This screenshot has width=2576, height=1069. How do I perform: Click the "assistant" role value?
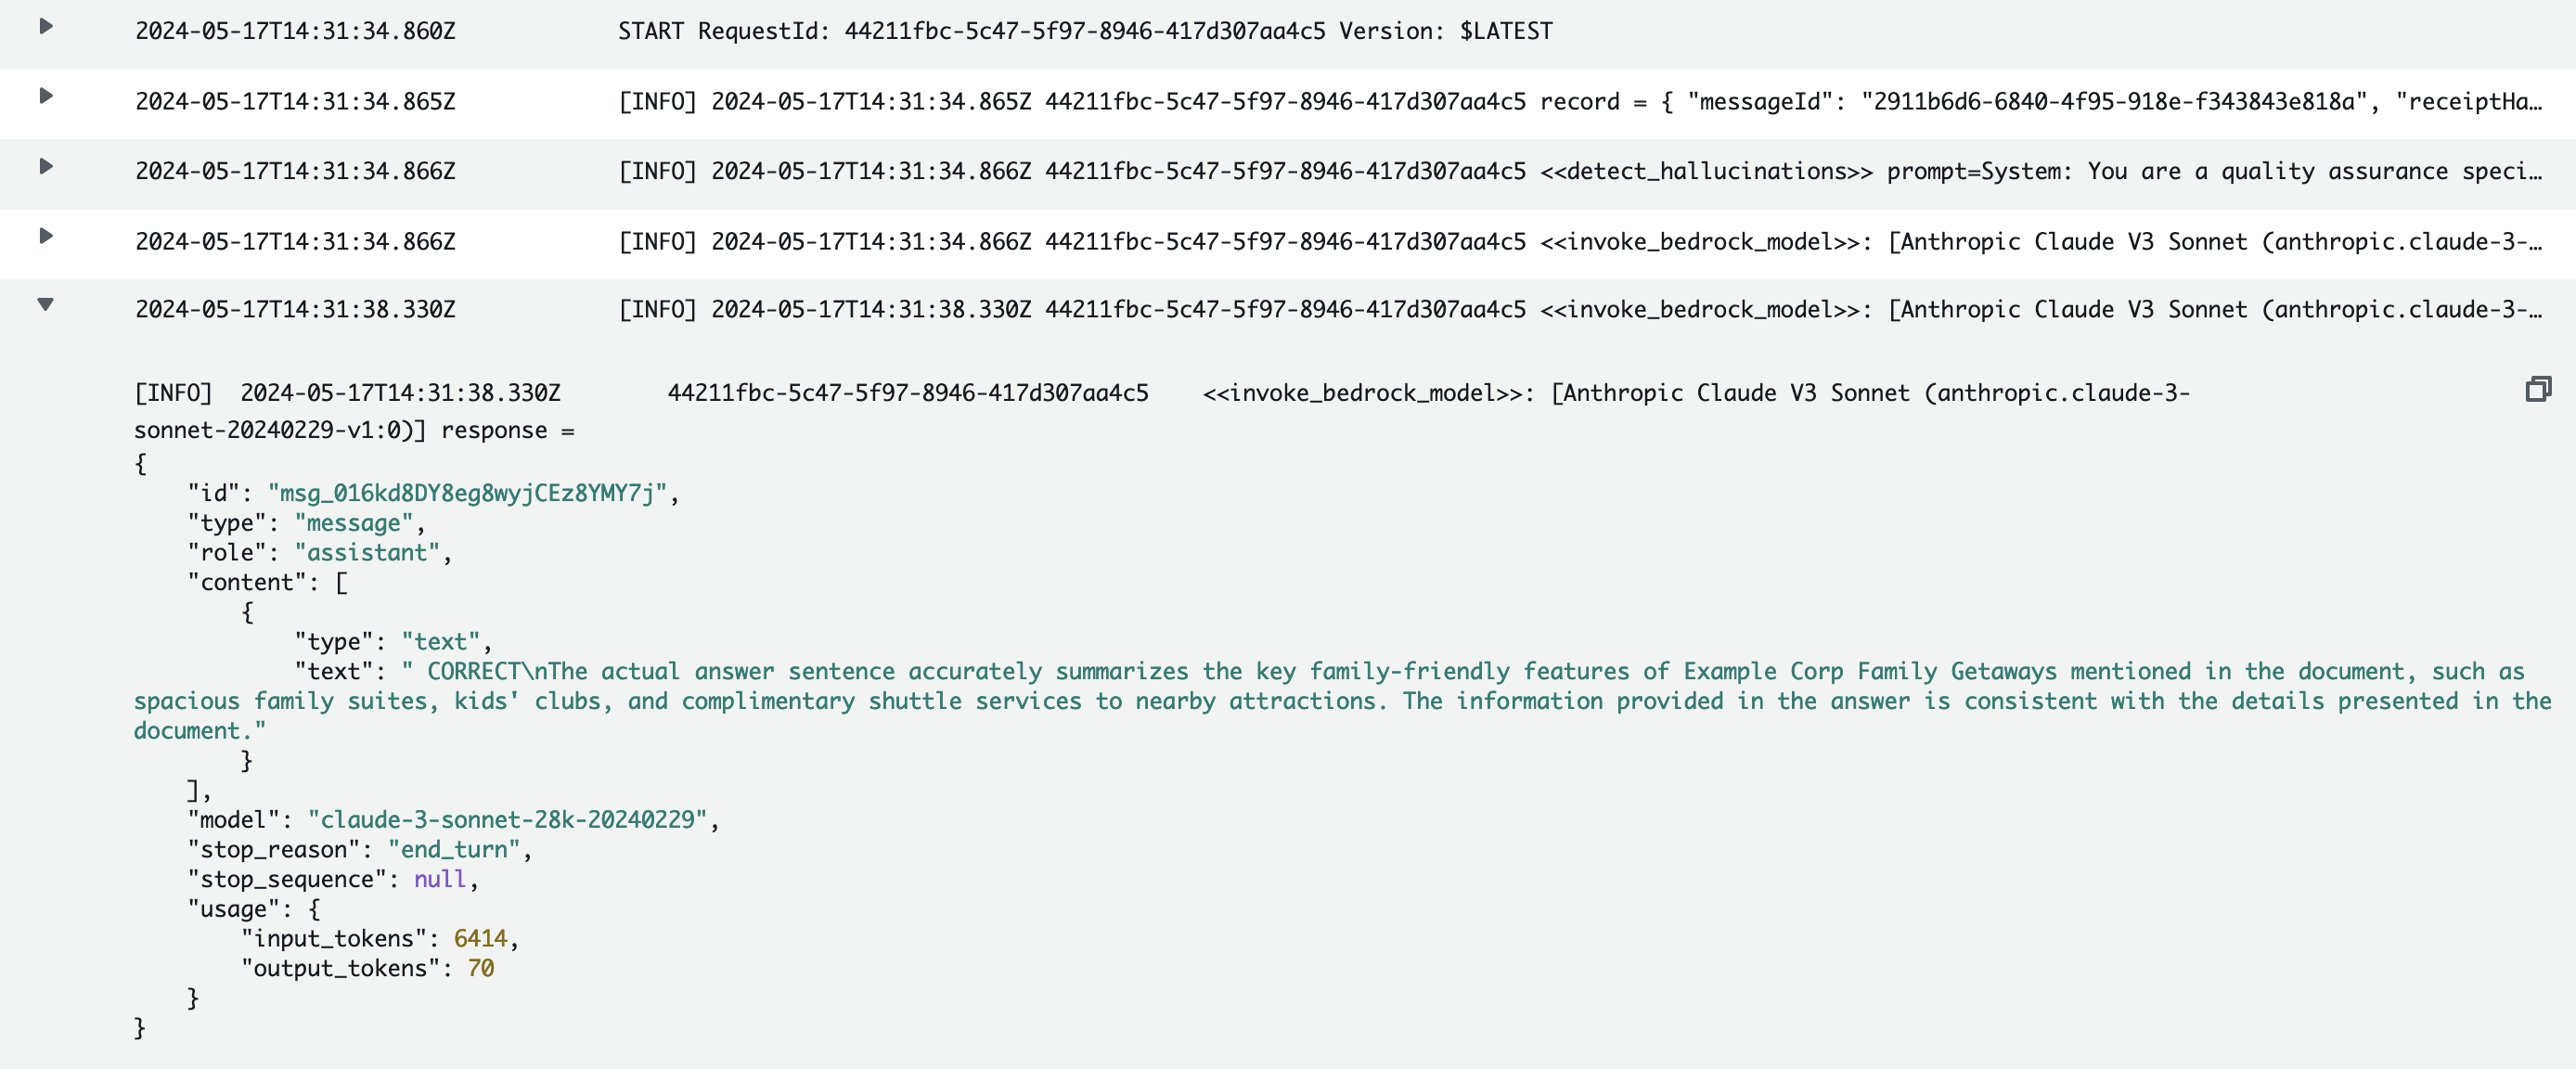pyautogui.click(x=367, y=553)
